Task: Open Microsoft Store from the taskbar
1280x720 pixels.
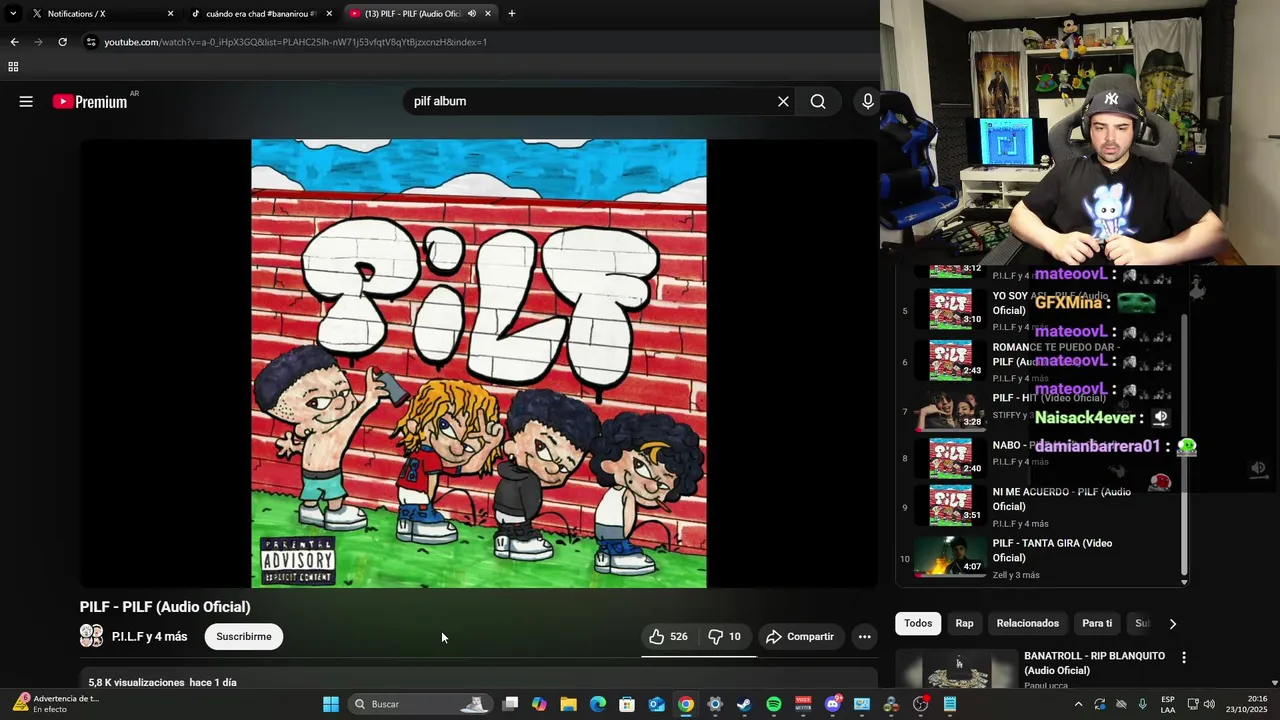Action: [x=627, y=704]
